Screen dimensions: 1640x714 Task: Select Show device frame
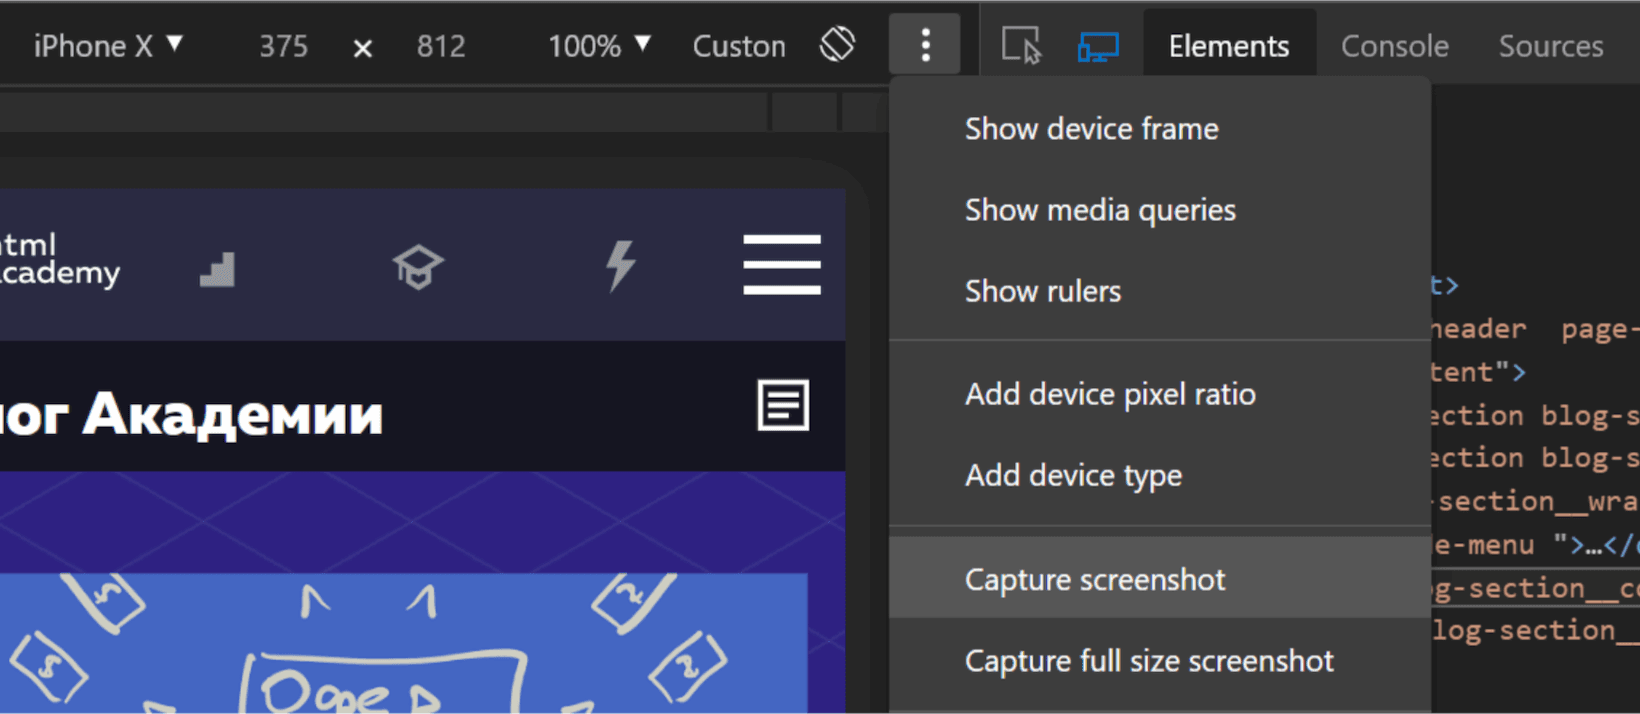pyautogui.click(x=1160, y=129)
